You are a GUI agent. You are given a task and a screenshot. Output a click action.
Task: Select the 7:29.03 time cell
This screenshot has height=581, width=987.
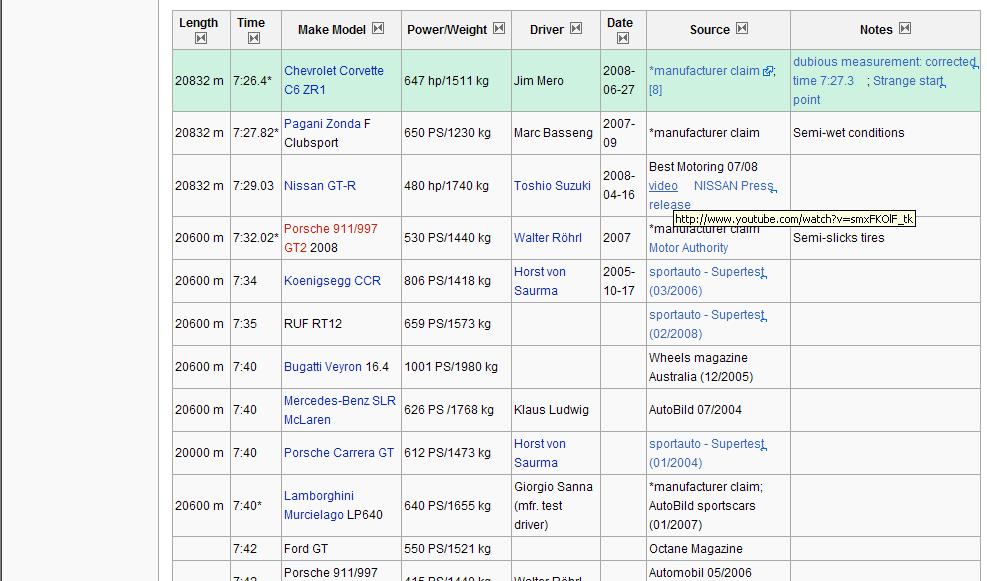click(256, 186)
